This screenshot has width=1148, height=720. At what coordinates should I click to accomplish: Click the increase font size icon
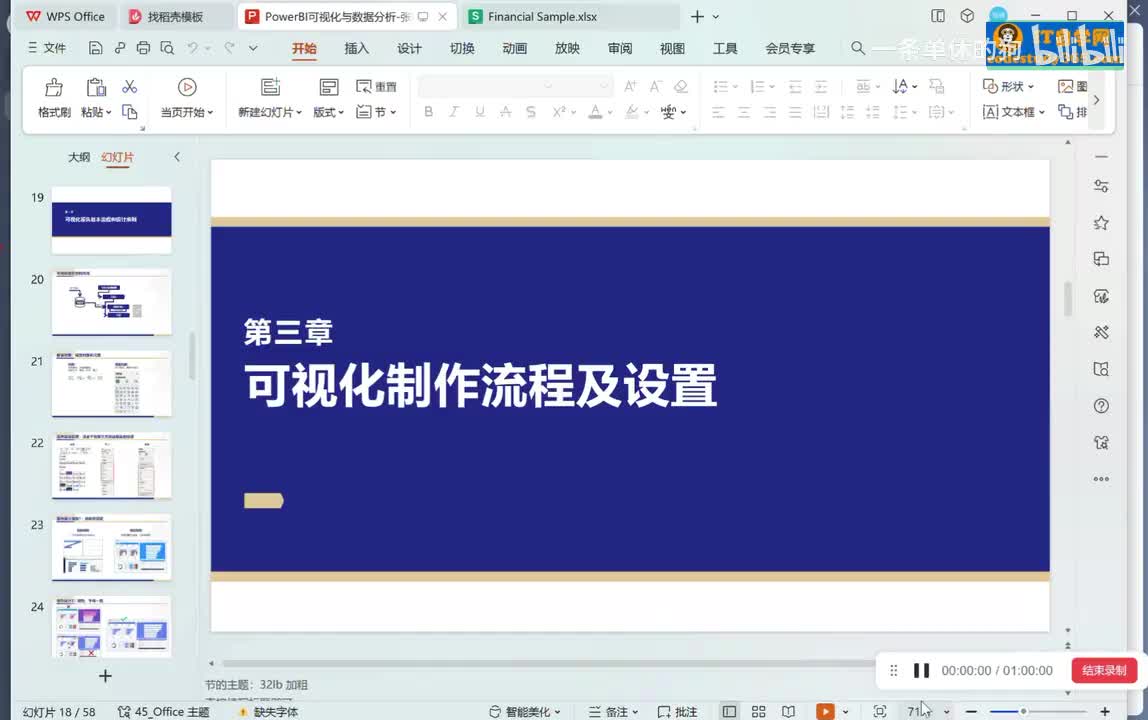pyautogui.click(x=630, y=86)
